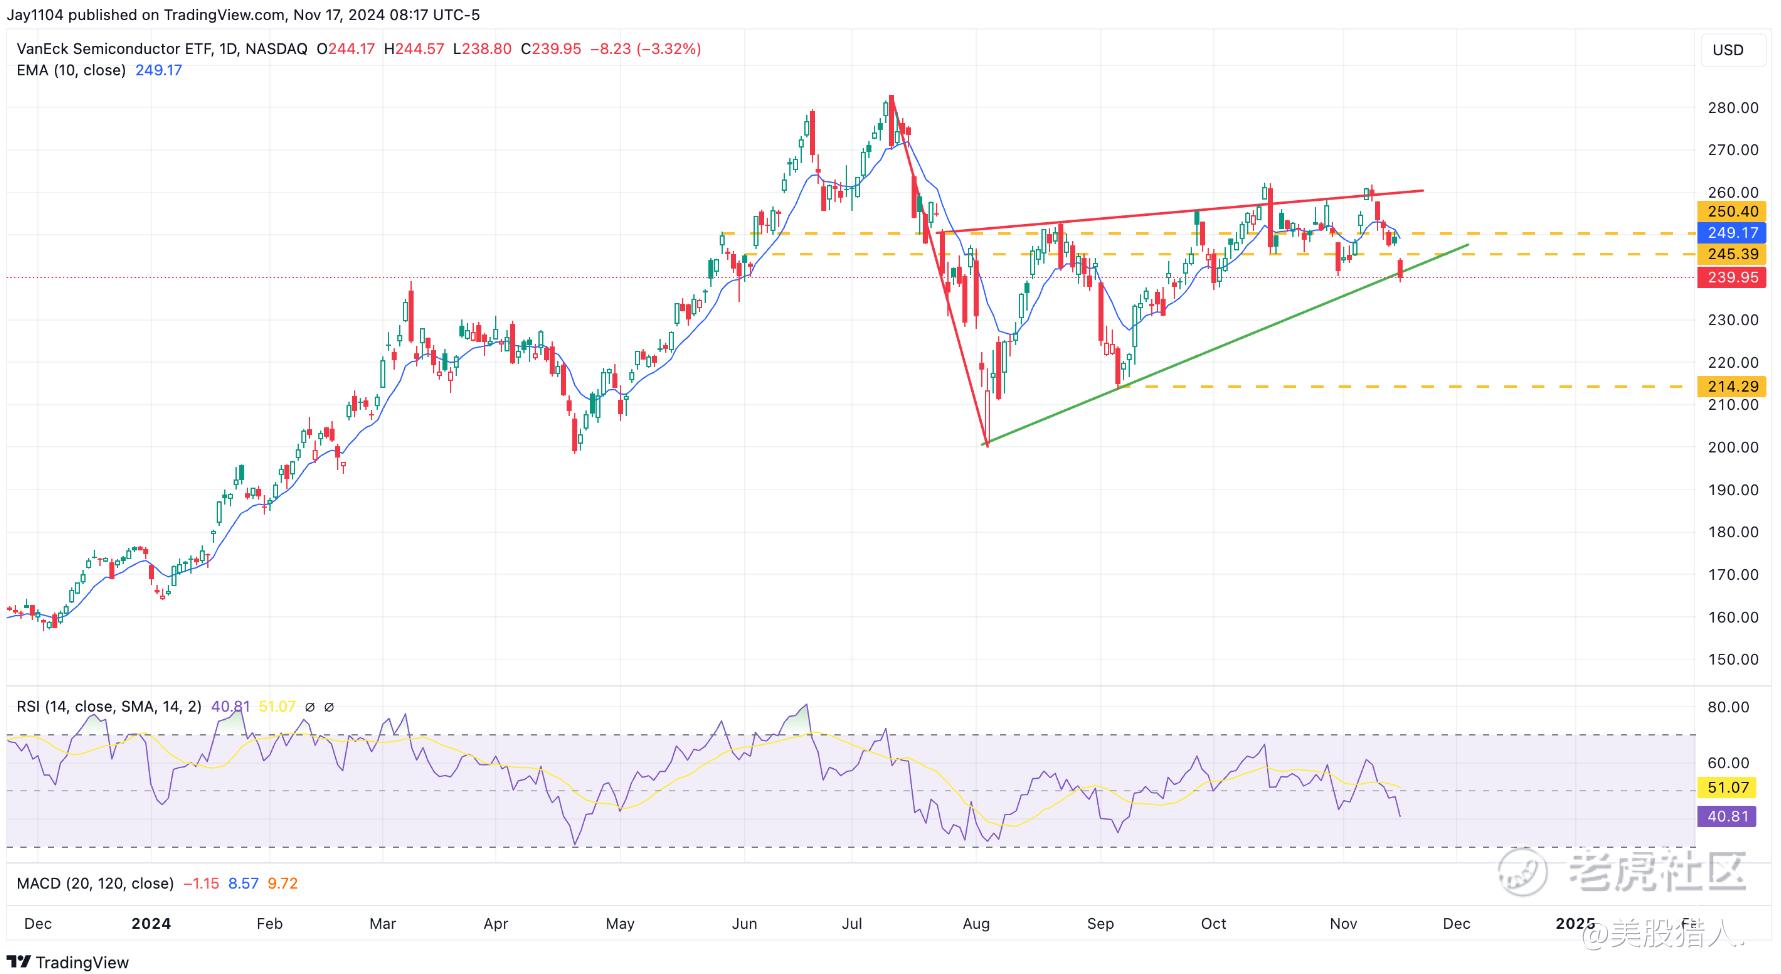Image resolution: width=1781 pixels, height=974 pixels.
Task: Click the orange 214.29 price axis label
Action: tap(1732, 386)
